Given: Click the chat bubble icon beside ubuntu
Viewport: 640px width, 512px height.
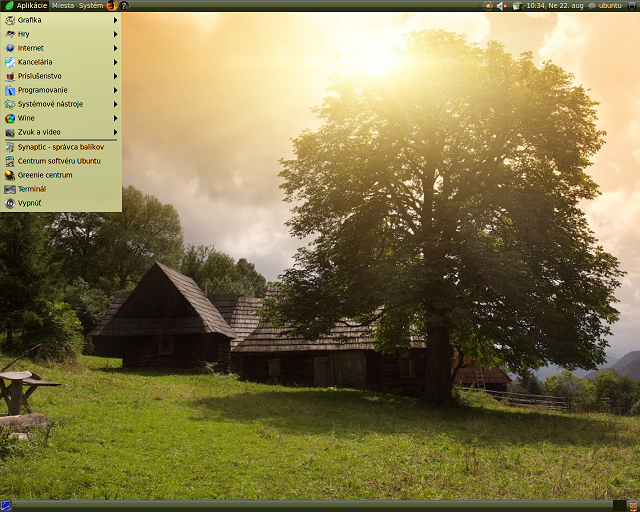Looking at the screenshot, I should coord(591,6).
